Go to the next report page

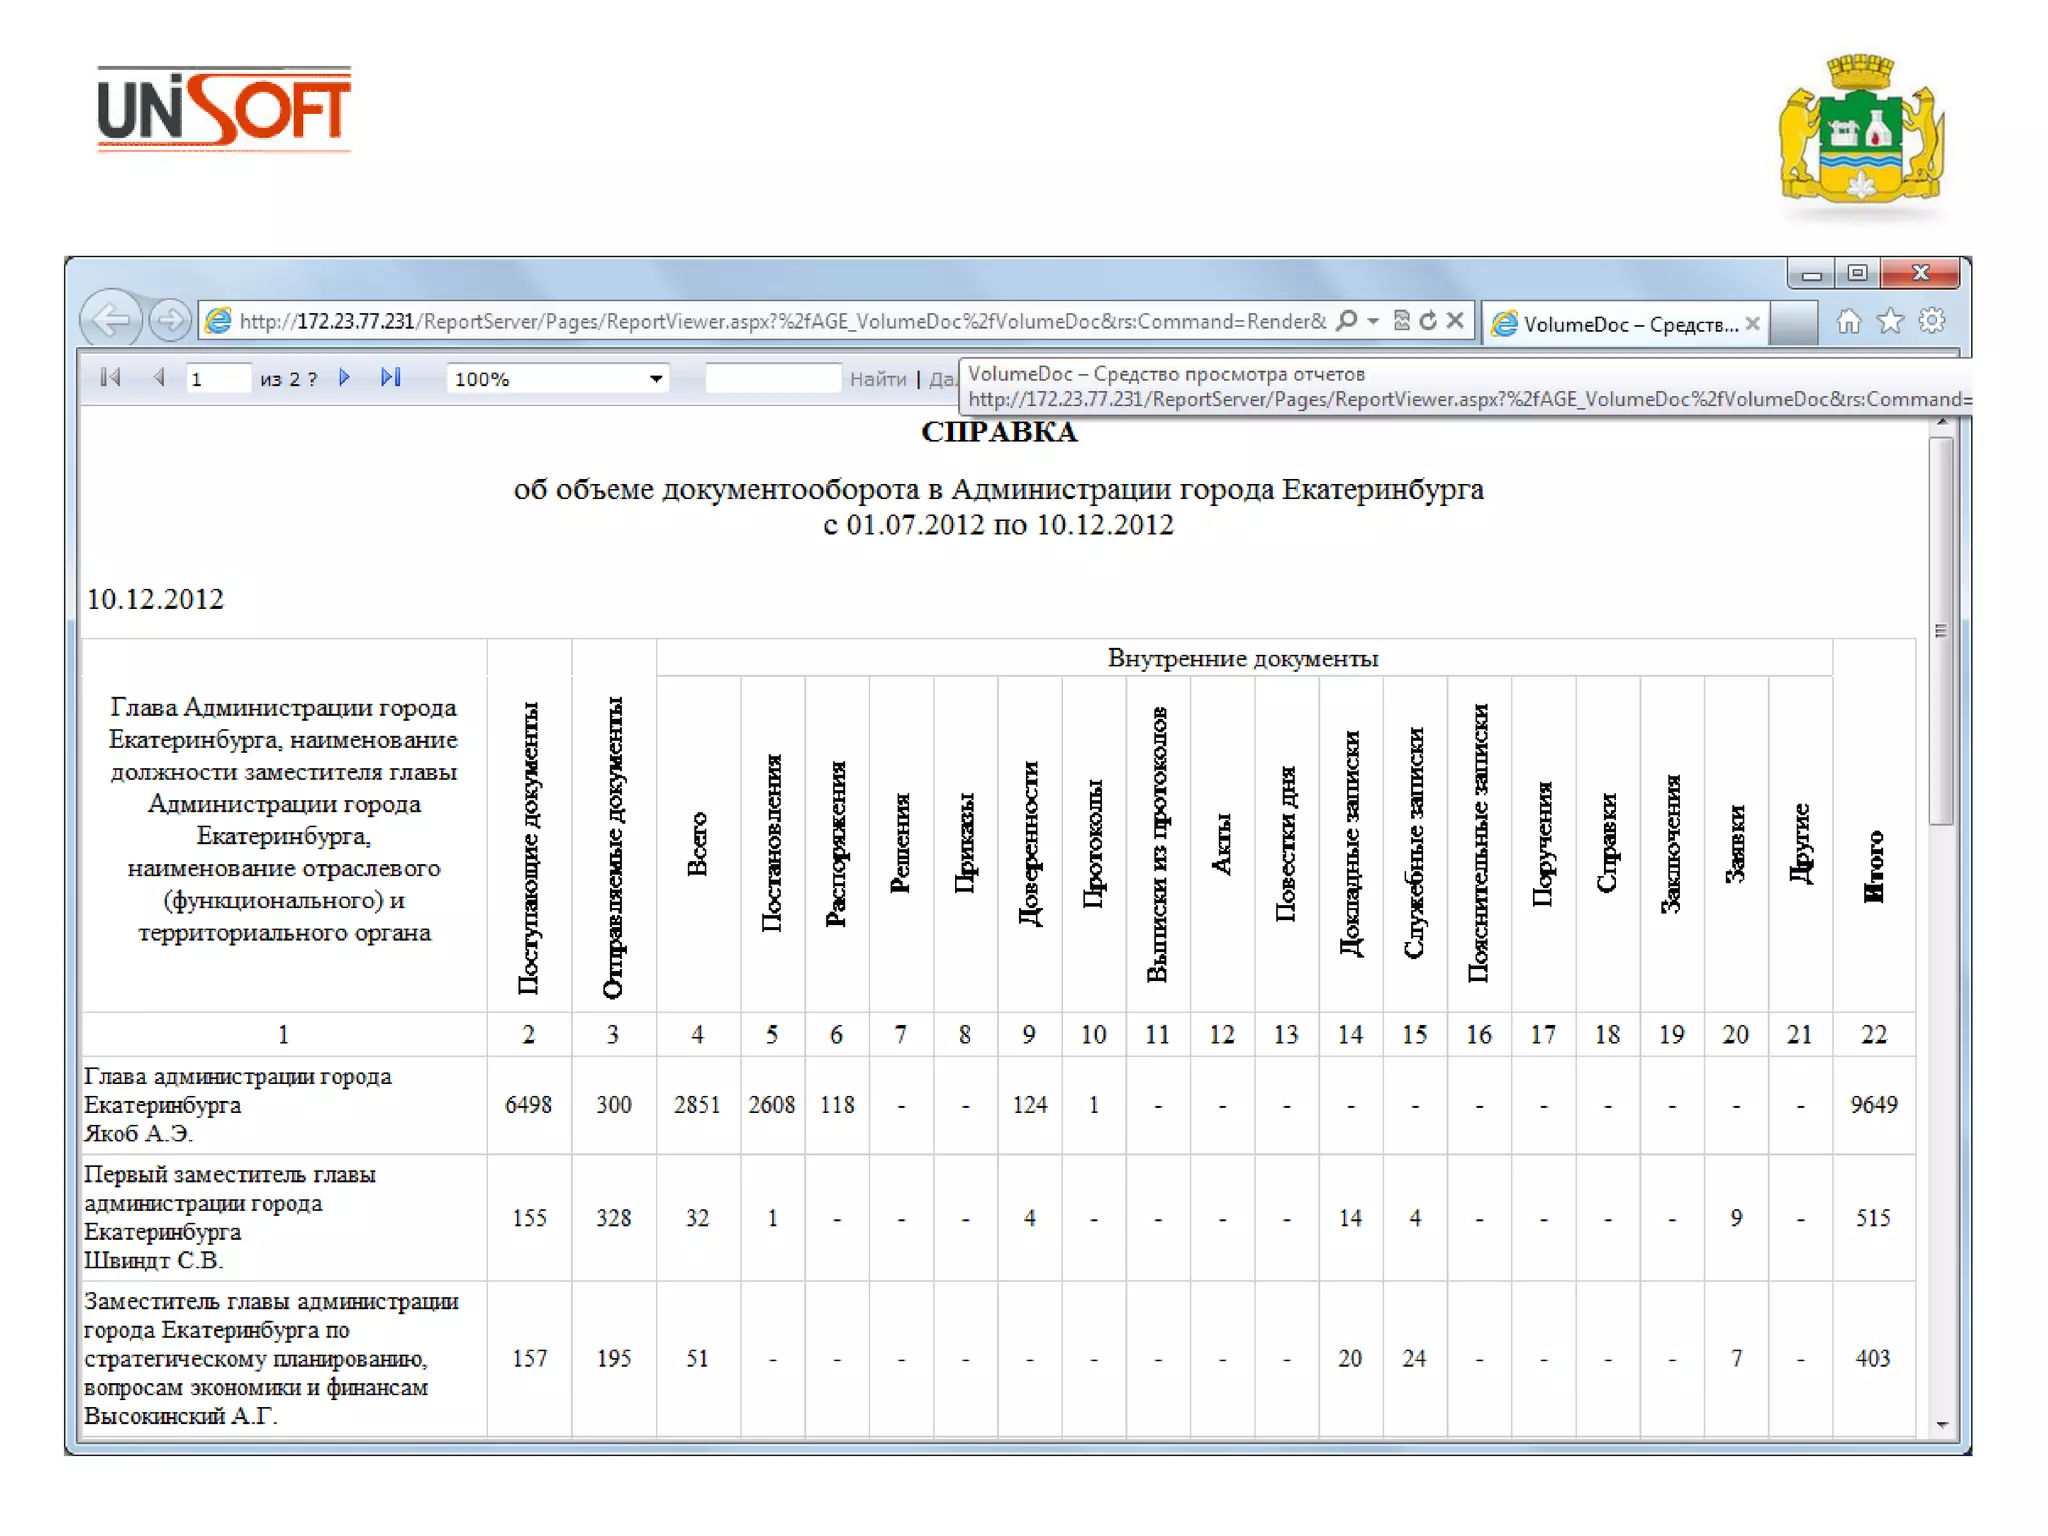345,378
